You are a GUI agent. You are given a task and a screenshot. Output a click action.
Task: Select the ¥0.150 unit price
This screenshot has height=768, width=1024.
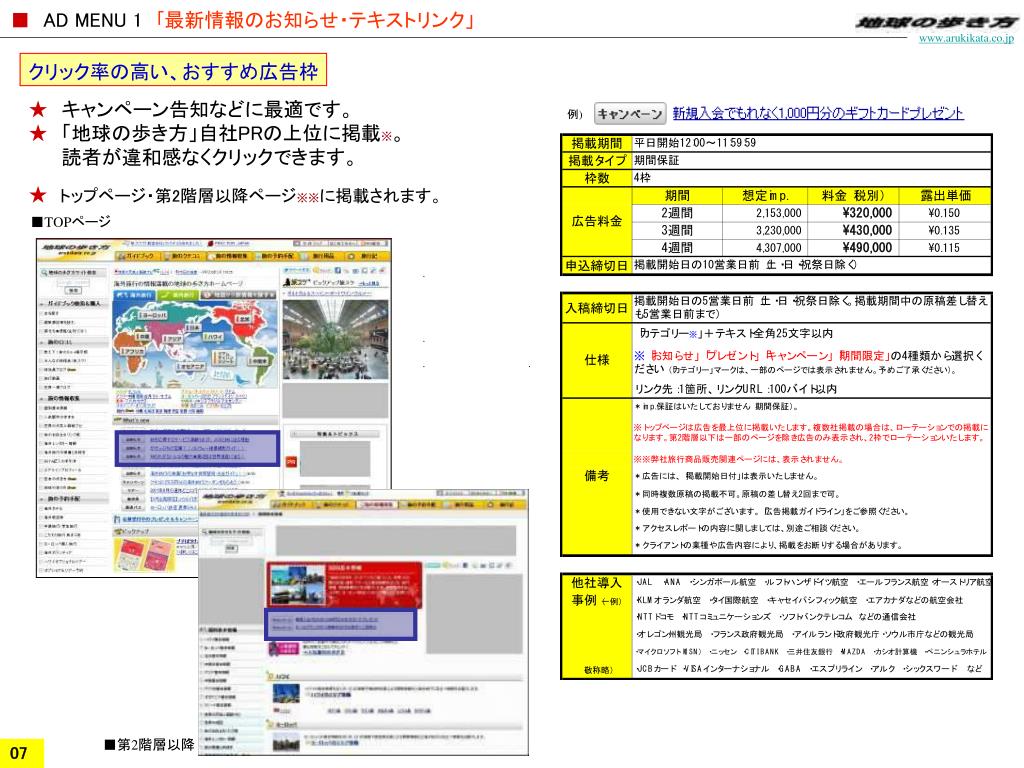[x=944, y=214]
